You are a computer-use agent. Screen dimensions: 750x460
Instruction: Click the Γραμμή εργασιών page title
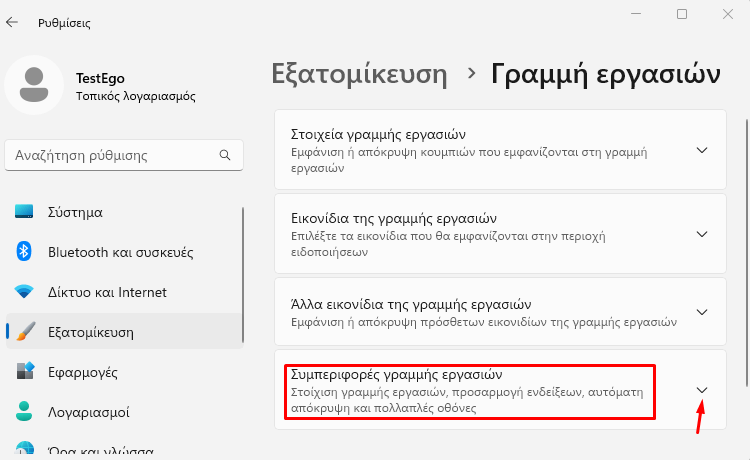click(x=606, y=75)
